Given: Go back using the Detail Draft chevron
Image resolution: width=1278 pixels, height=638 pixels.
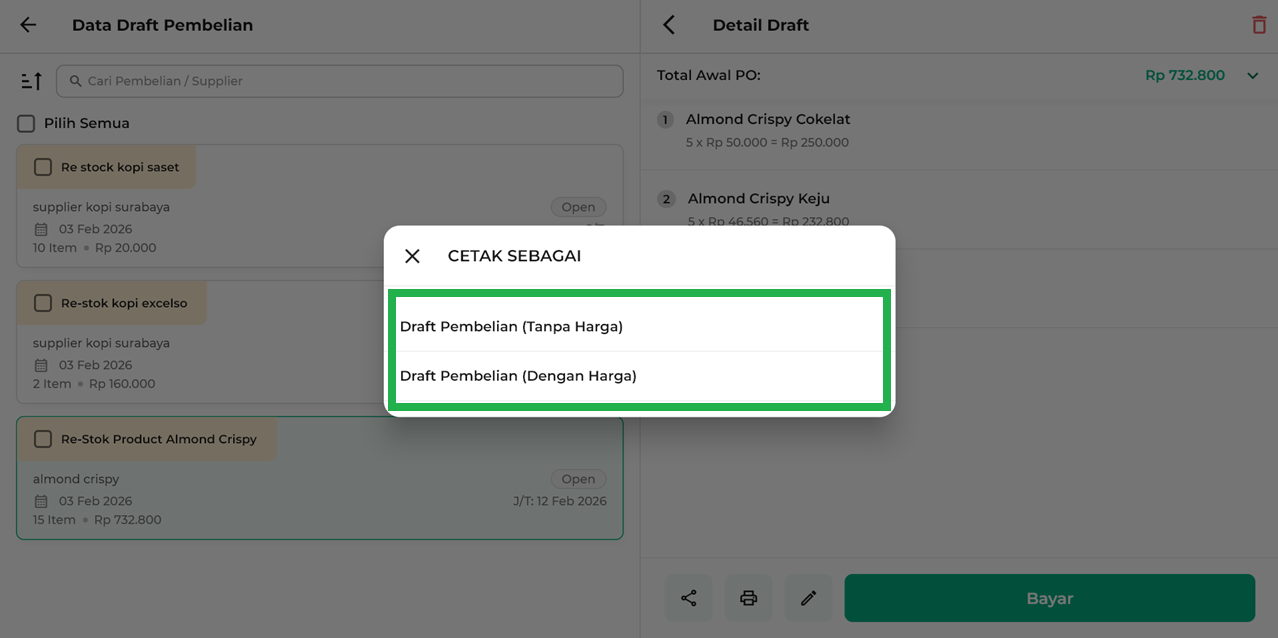Looking at the screenshot, I should pyautogui.click(x=669, y=25).
